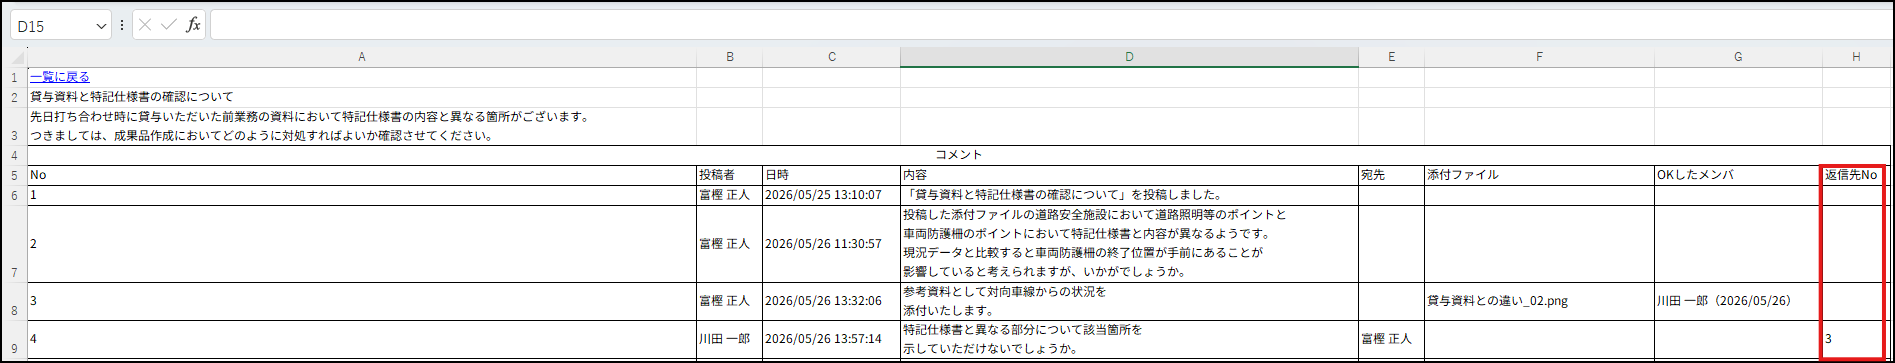Image resolution: width=1895 pixels, height=363 pixels.
Task: Select the cell 貸与資料と特記仕様書の確認について
Action: pyautogui.click(x=362, y=97)
